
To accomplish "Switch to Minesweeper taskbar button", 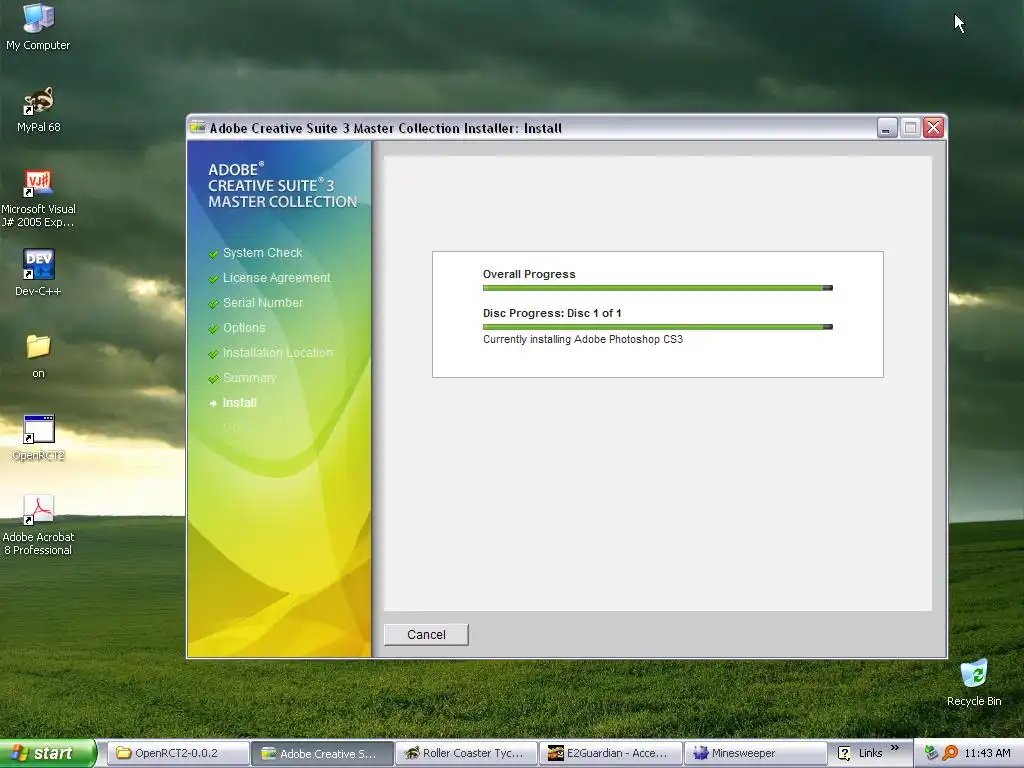I will point(756,753).
